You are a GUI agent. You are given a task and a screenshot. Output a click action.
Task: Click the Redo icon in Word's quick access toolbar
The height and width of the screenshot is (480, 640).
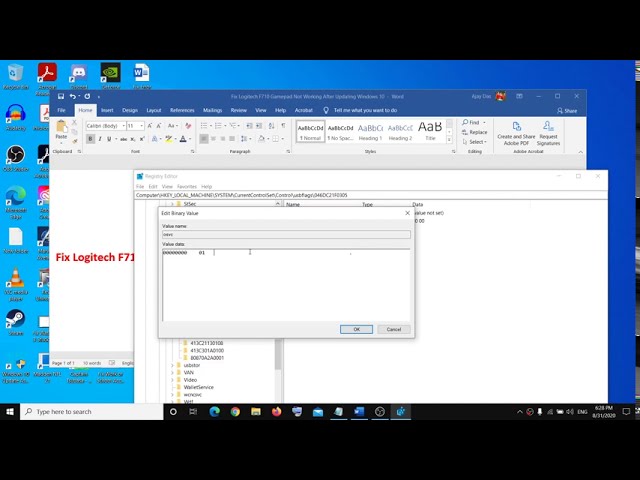tap(87, 96)
